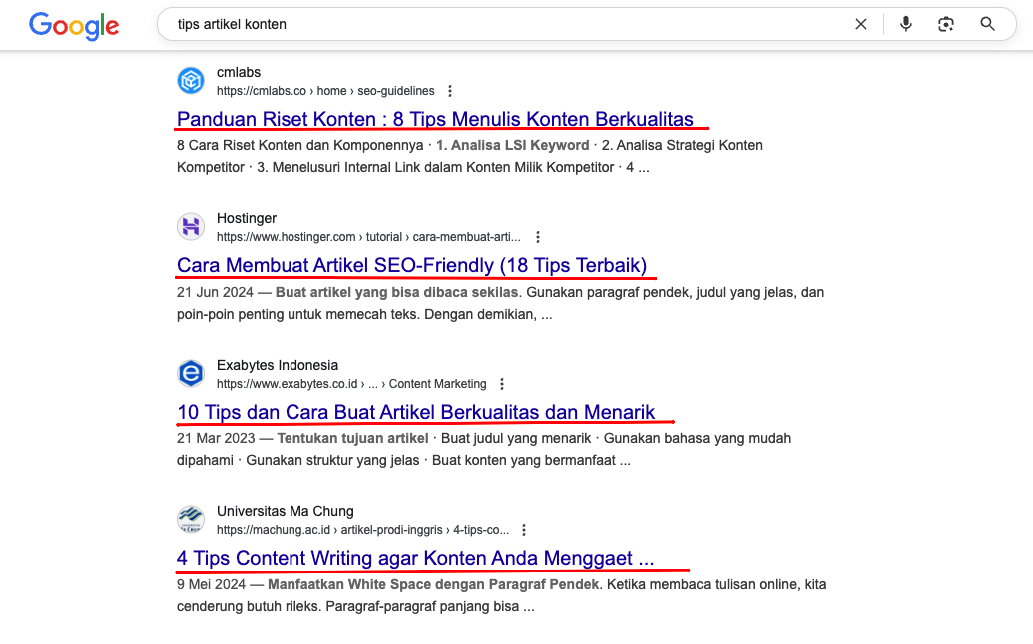The width and height of the screenshot is (1033, 644).
Task: Click the cmlabs site favicon
Action: [190, 81]
